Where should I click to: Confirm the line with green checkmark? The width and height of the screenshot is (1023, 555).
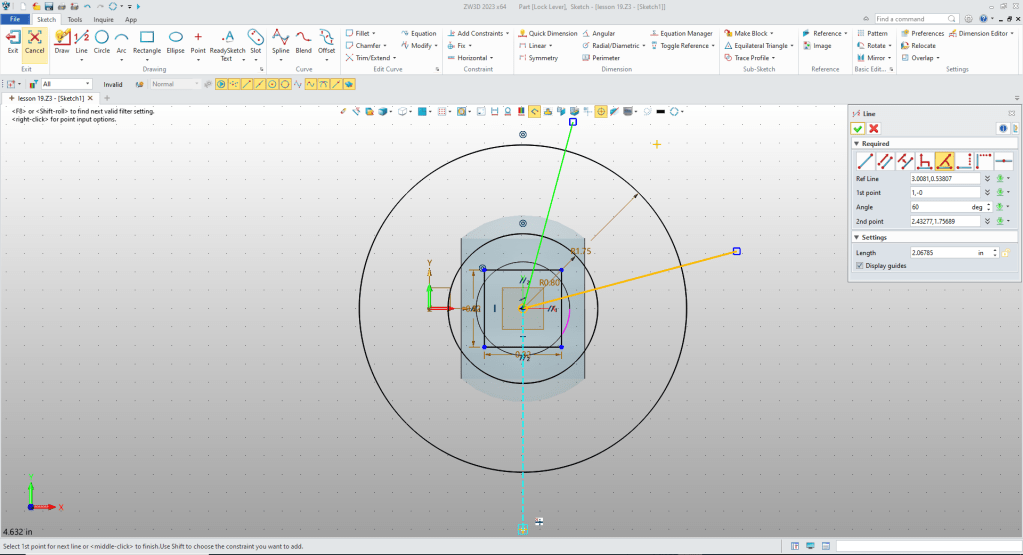point(858,128)
